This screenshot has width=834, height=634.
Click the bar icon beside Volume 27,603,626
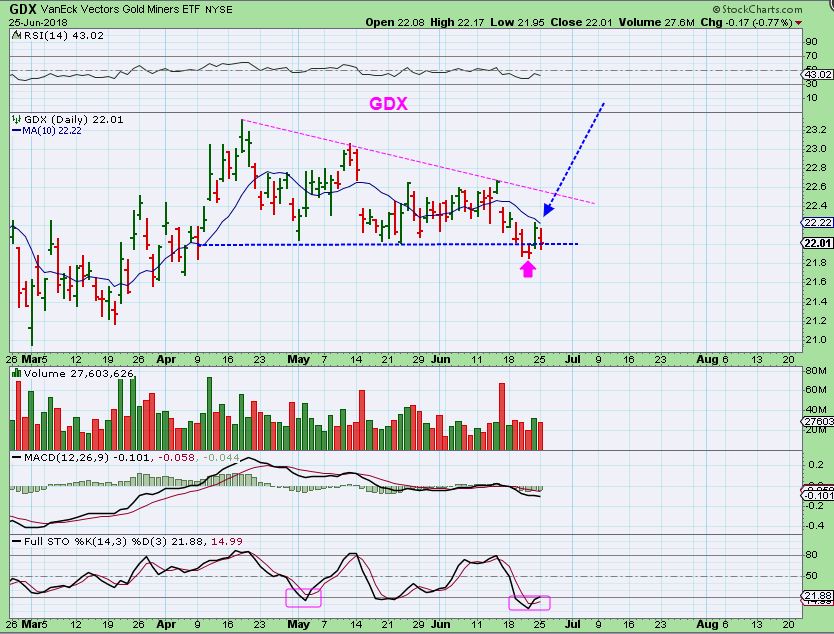(16, 373)
